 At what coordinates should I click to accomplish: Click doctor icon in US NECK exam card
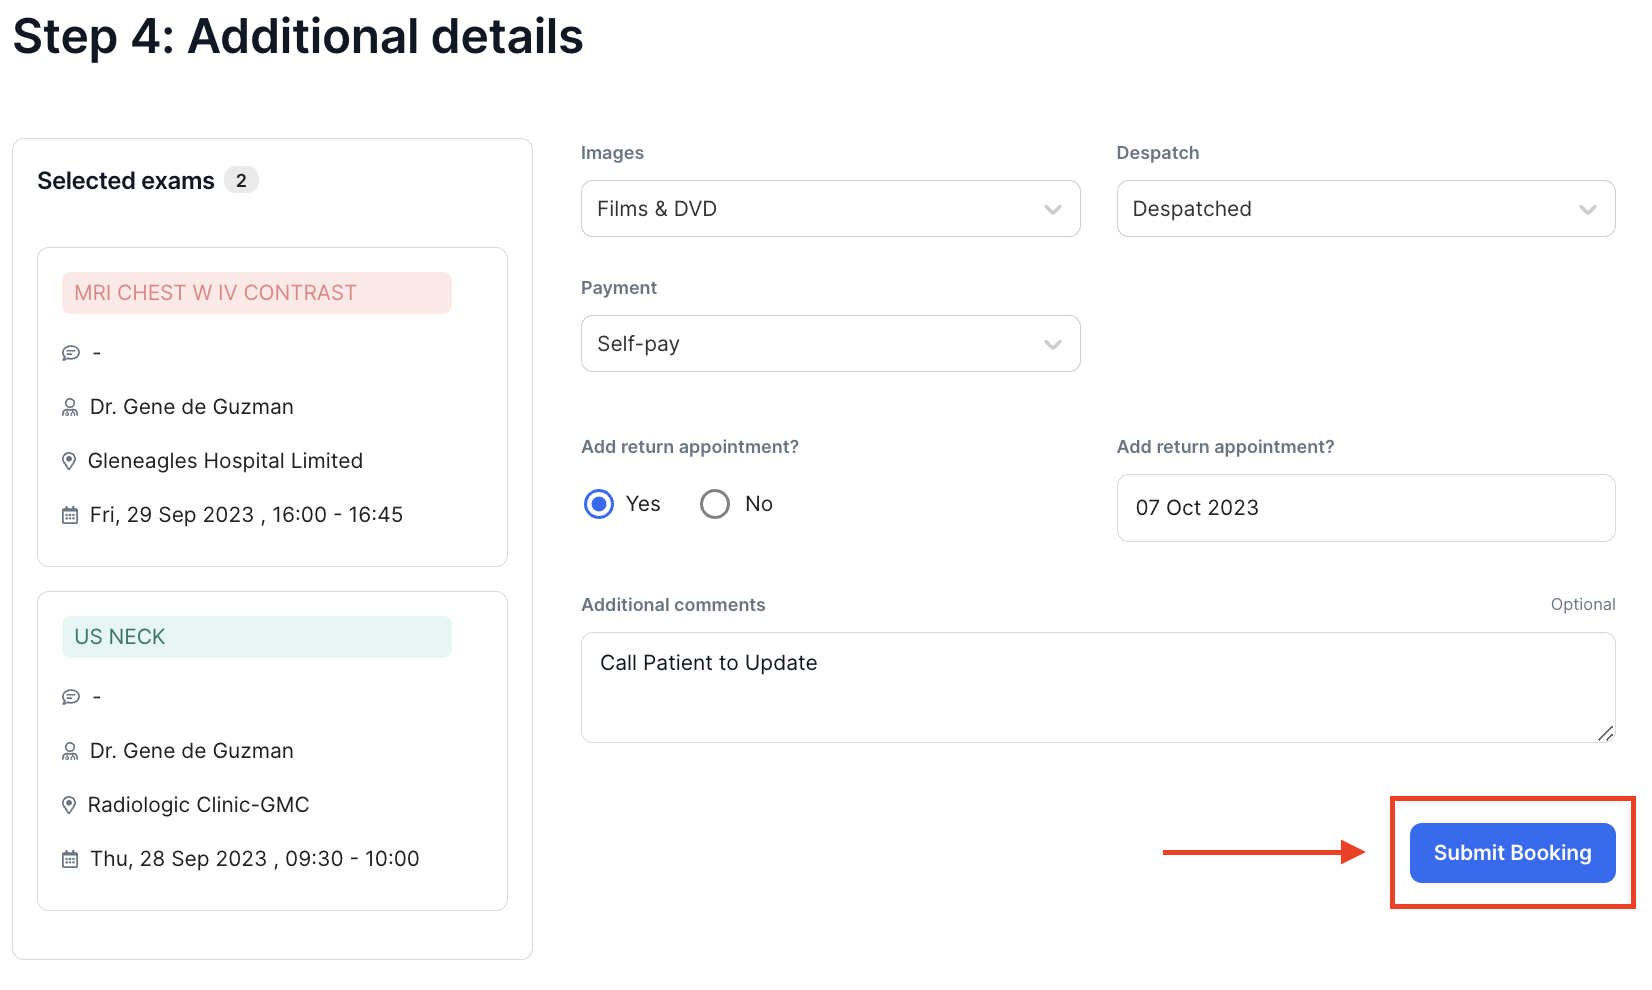pyautogui.click(x=70, y=751)
